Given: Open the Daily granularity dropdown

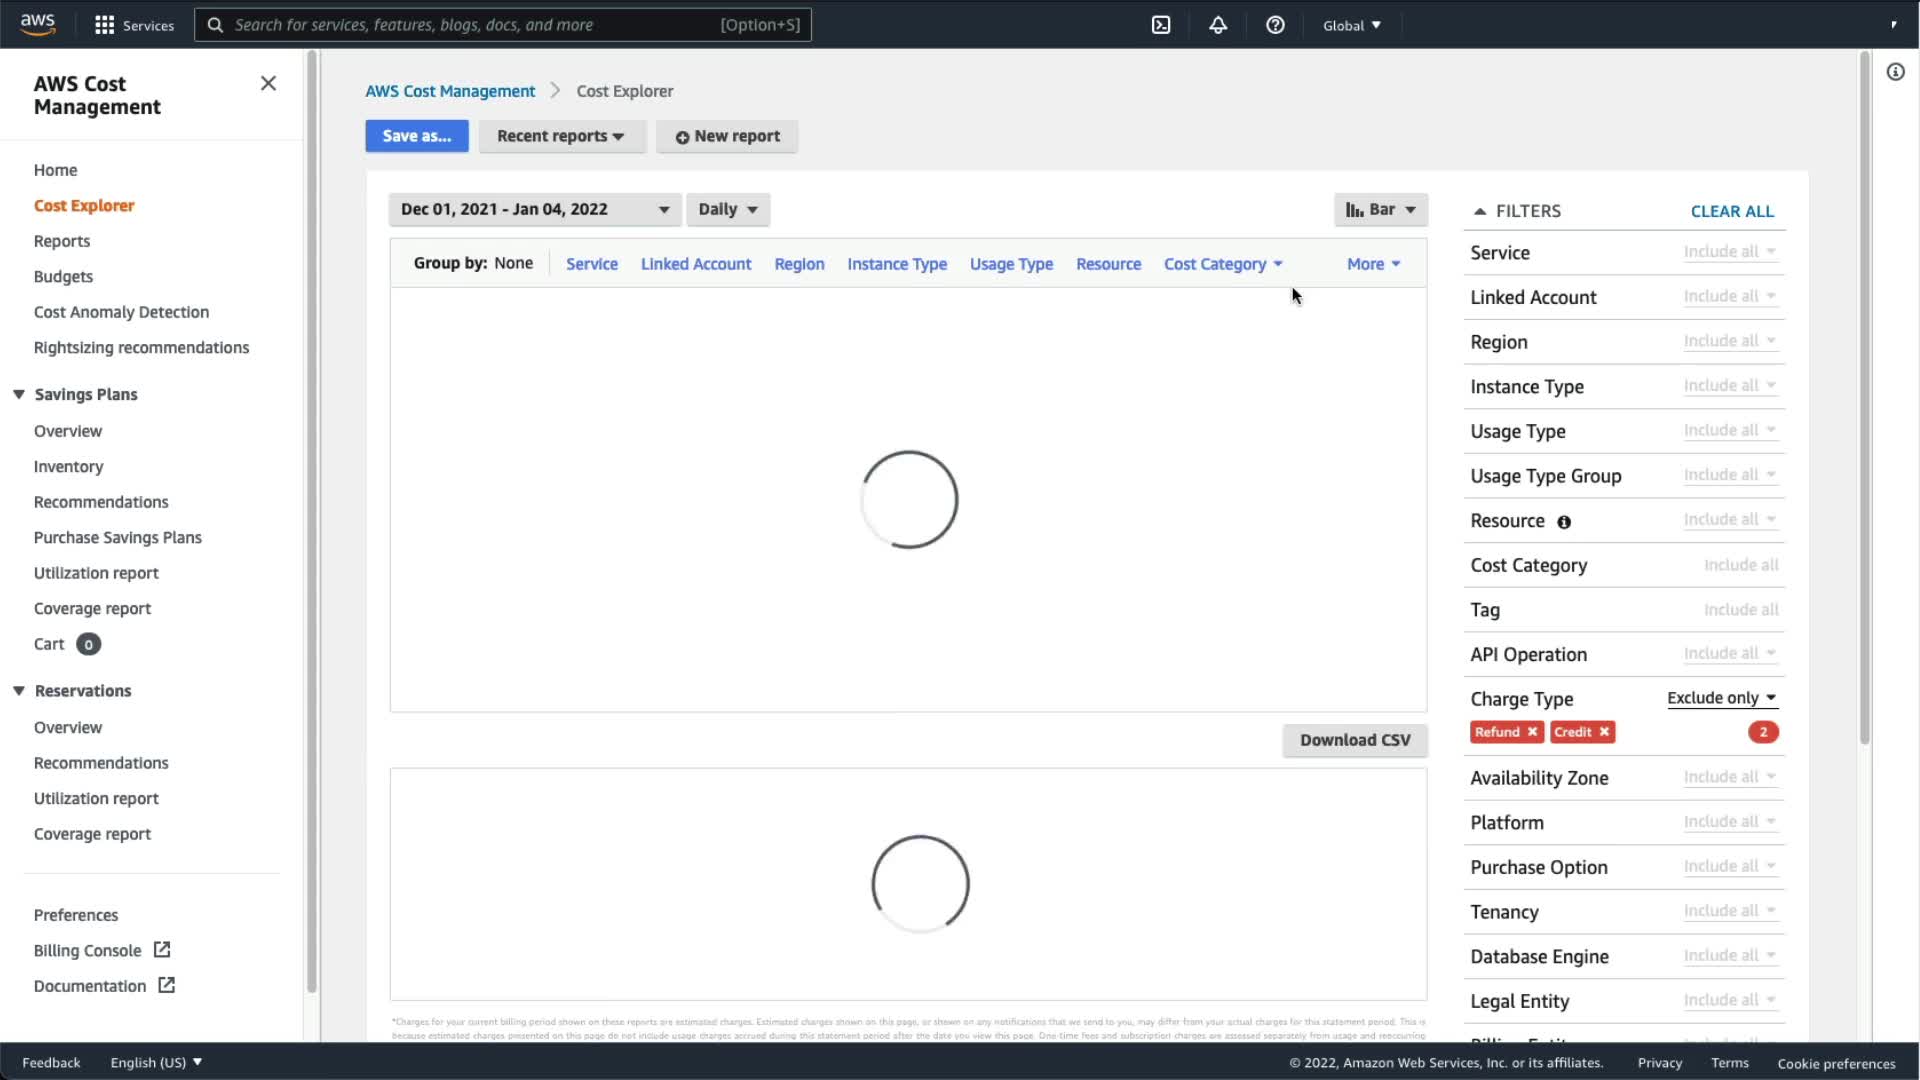Looking at the screenshot, I should (727, 209).
